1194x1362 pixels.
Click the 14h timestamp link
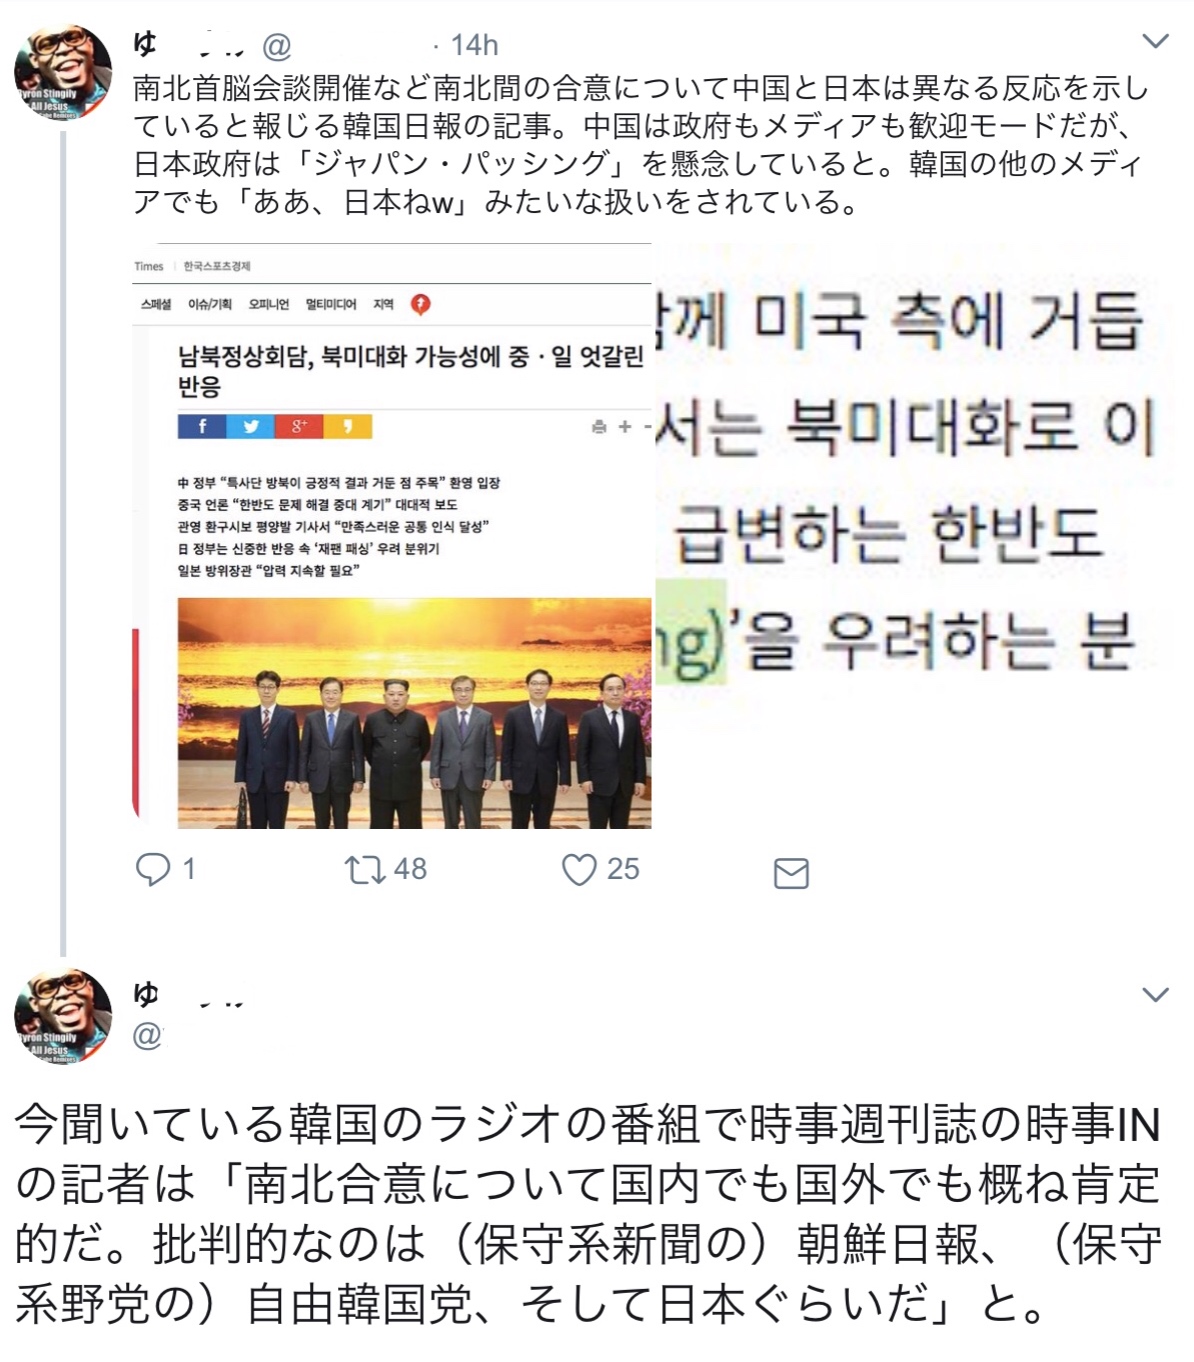[474, 45]
